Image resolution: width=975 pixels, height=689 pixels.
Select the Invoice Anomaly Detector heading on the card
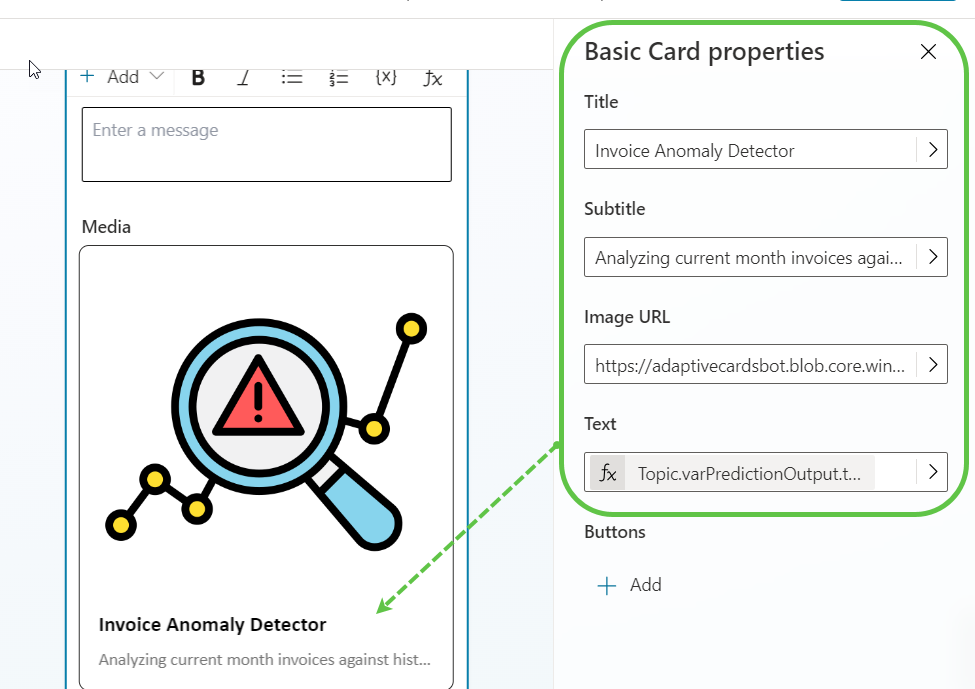click(x=212, y=624)
